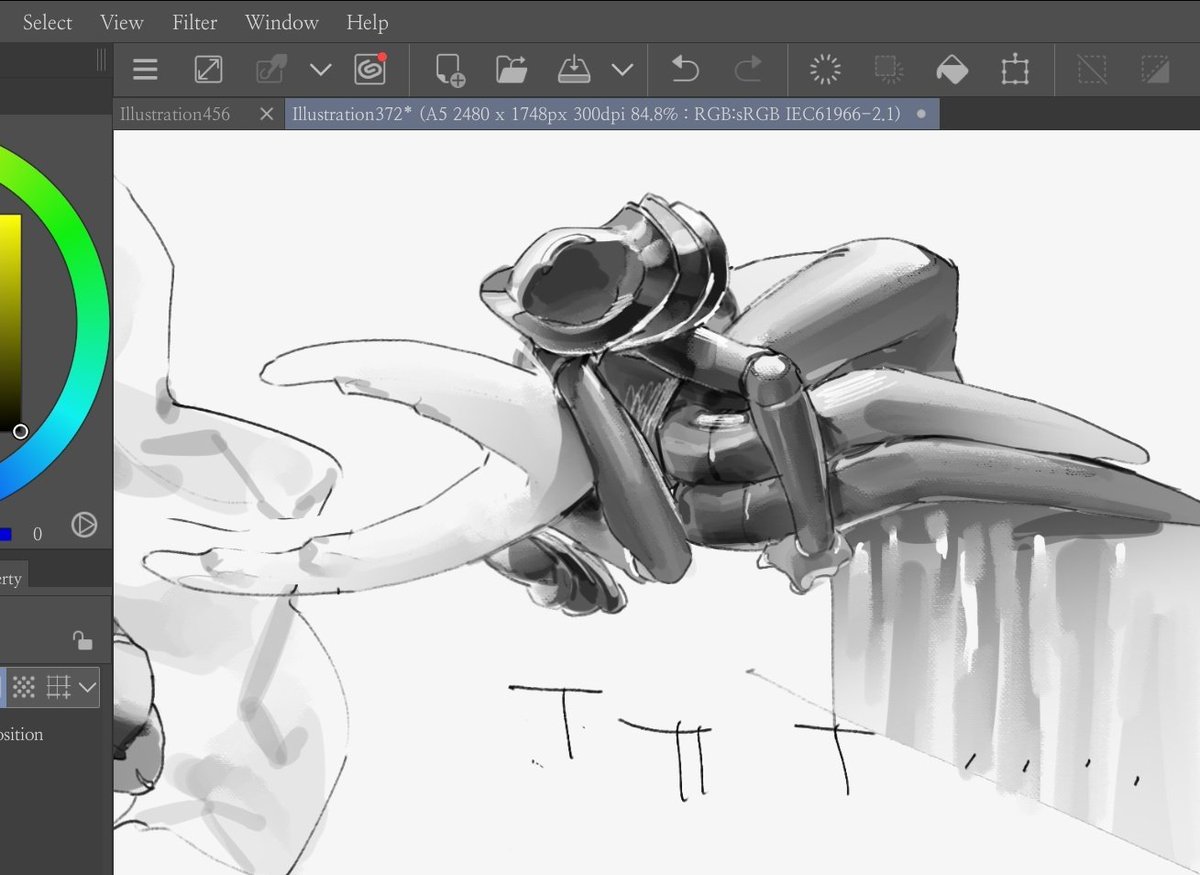The width and height of the screenshot is (1200, 875).
Task: Open the hamburger command bar menu
Action: click(146, 70)
